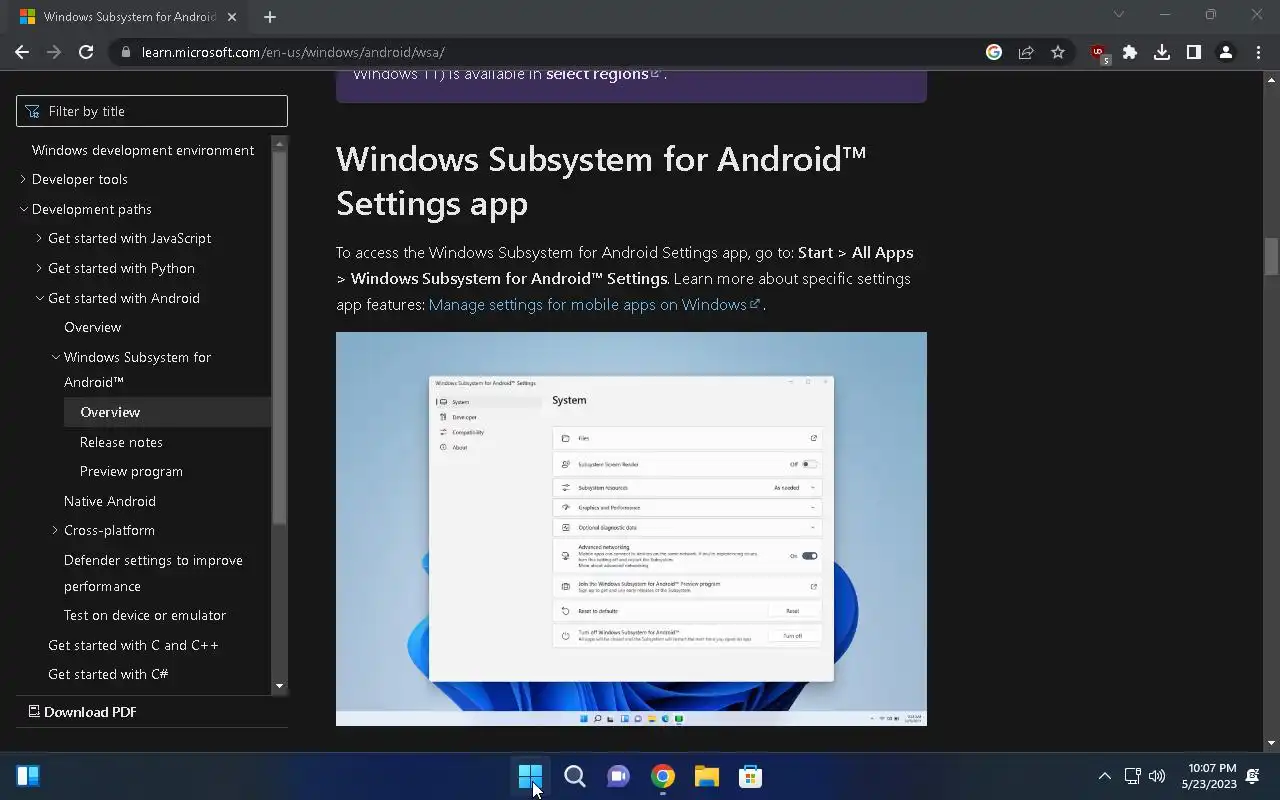Open Teams Chat from taskbar
Screen dimensions: 1280x800
coord(618,776)
